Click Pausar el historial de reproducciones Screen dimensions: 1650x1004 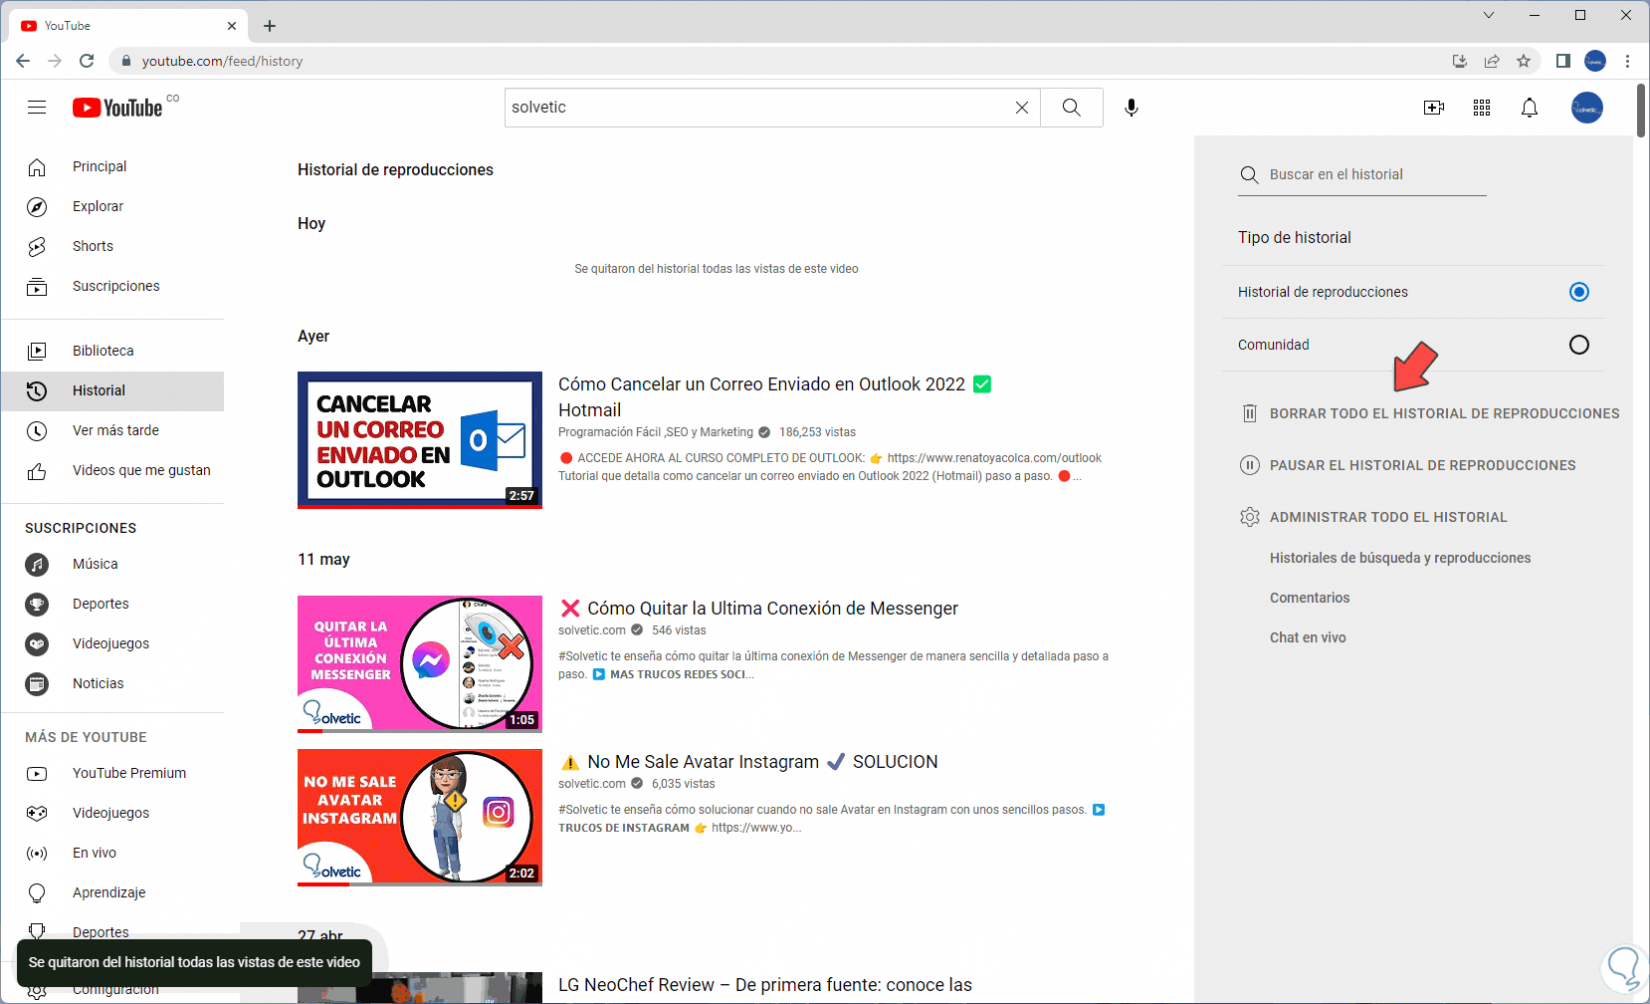pos(1422,465)
